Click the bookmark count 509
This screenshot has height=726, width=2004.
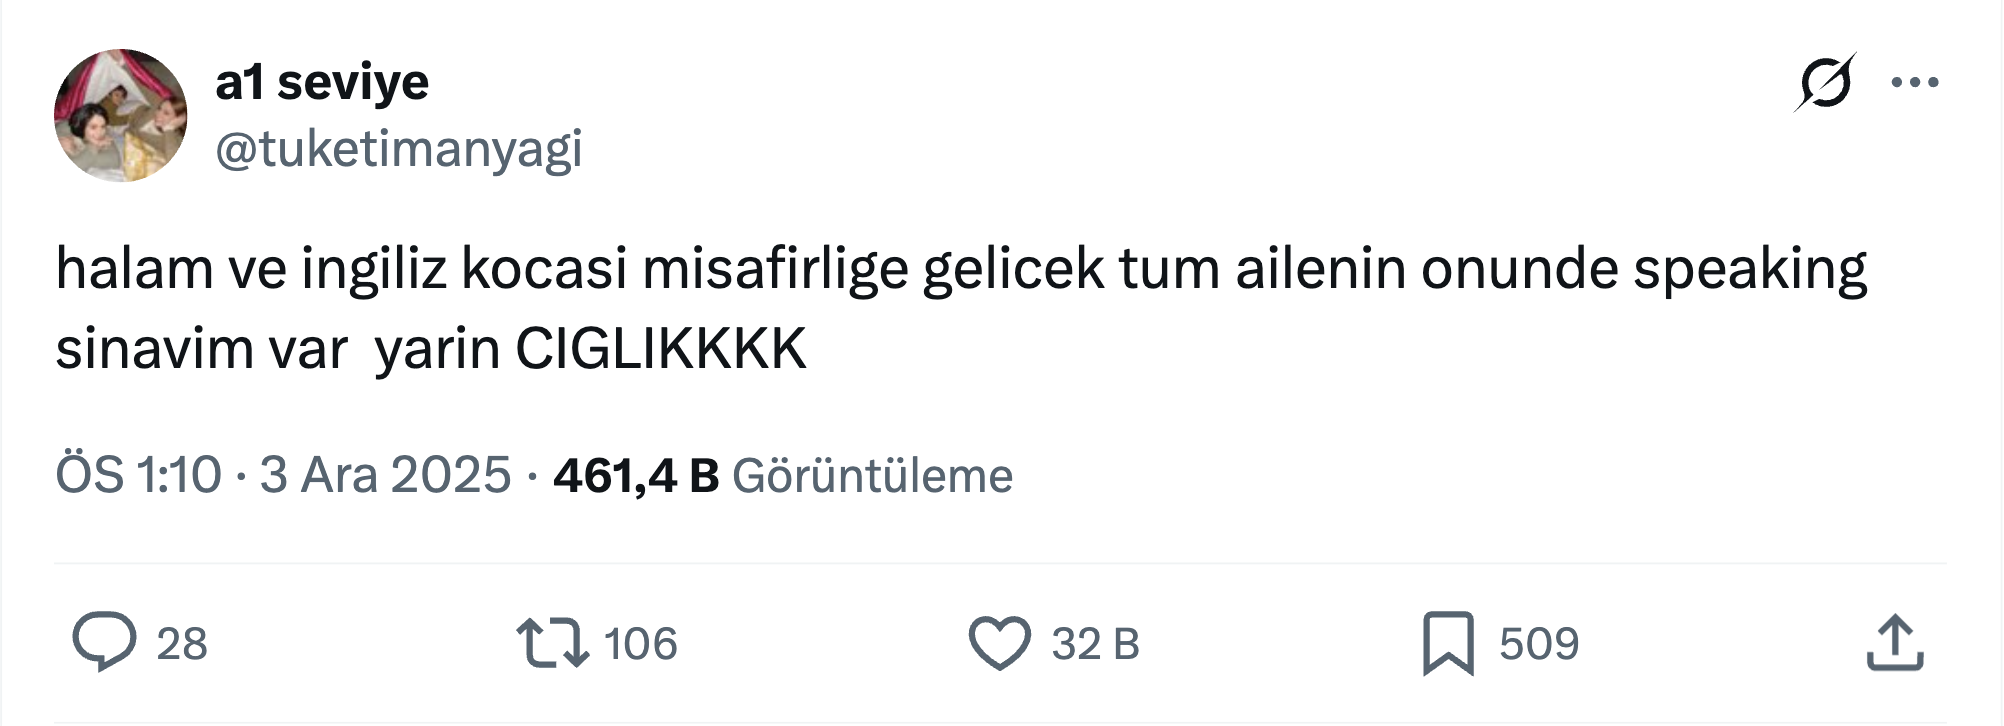[1539, 644]
